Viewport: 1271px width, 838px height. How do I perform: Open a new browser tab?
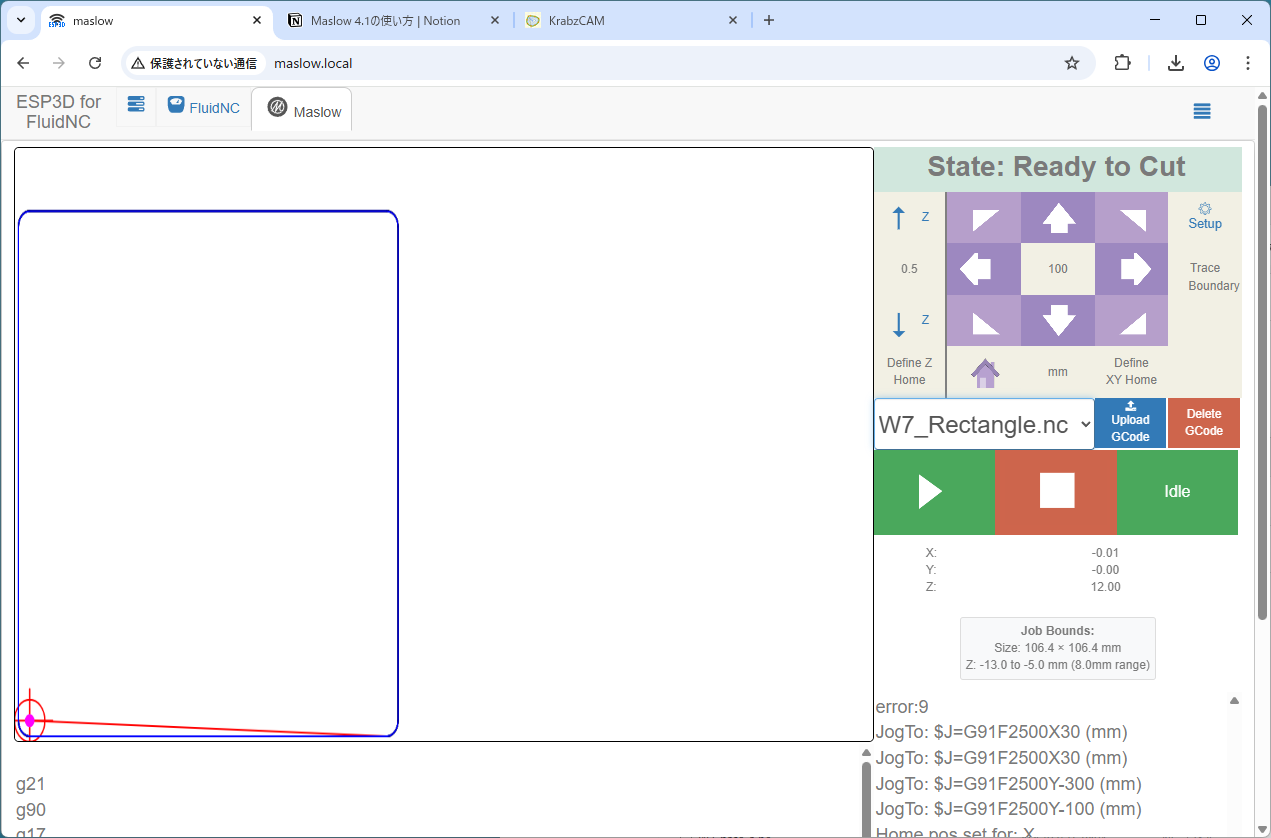[769, 20]
